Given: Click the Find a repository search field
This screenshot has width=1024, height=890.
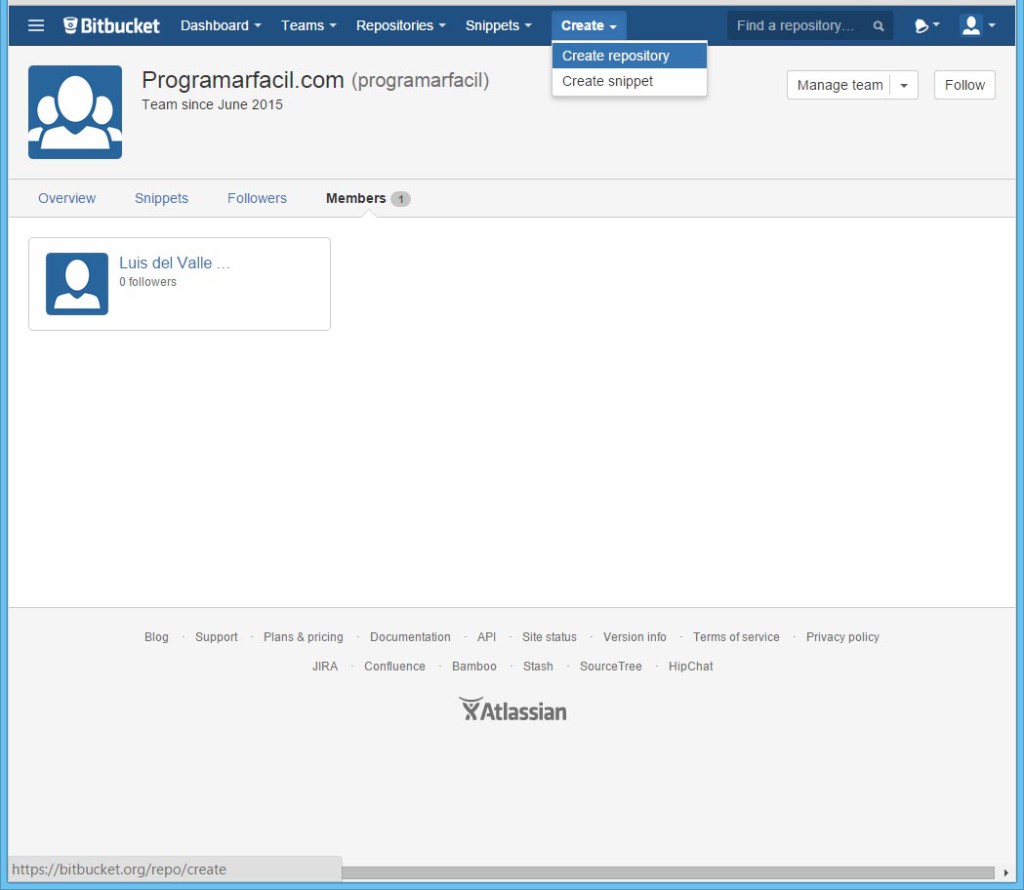Looking at the screenshot, I should click(796, 26).
